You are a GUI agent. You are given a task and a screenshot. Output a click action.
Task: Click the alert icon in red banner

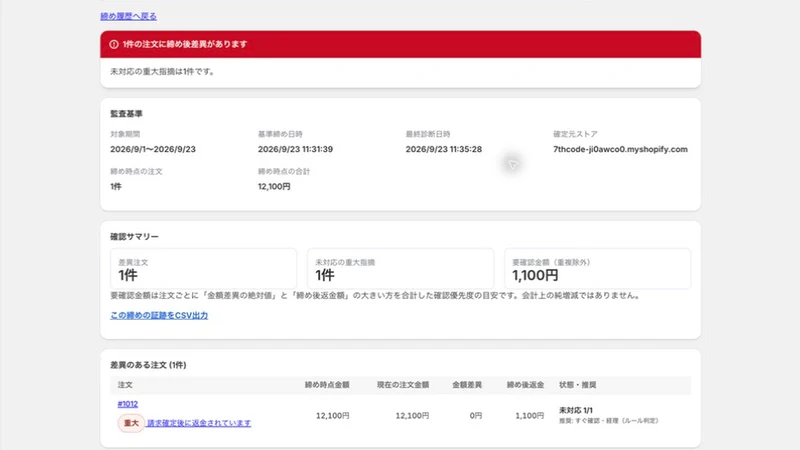pos(114,44)
